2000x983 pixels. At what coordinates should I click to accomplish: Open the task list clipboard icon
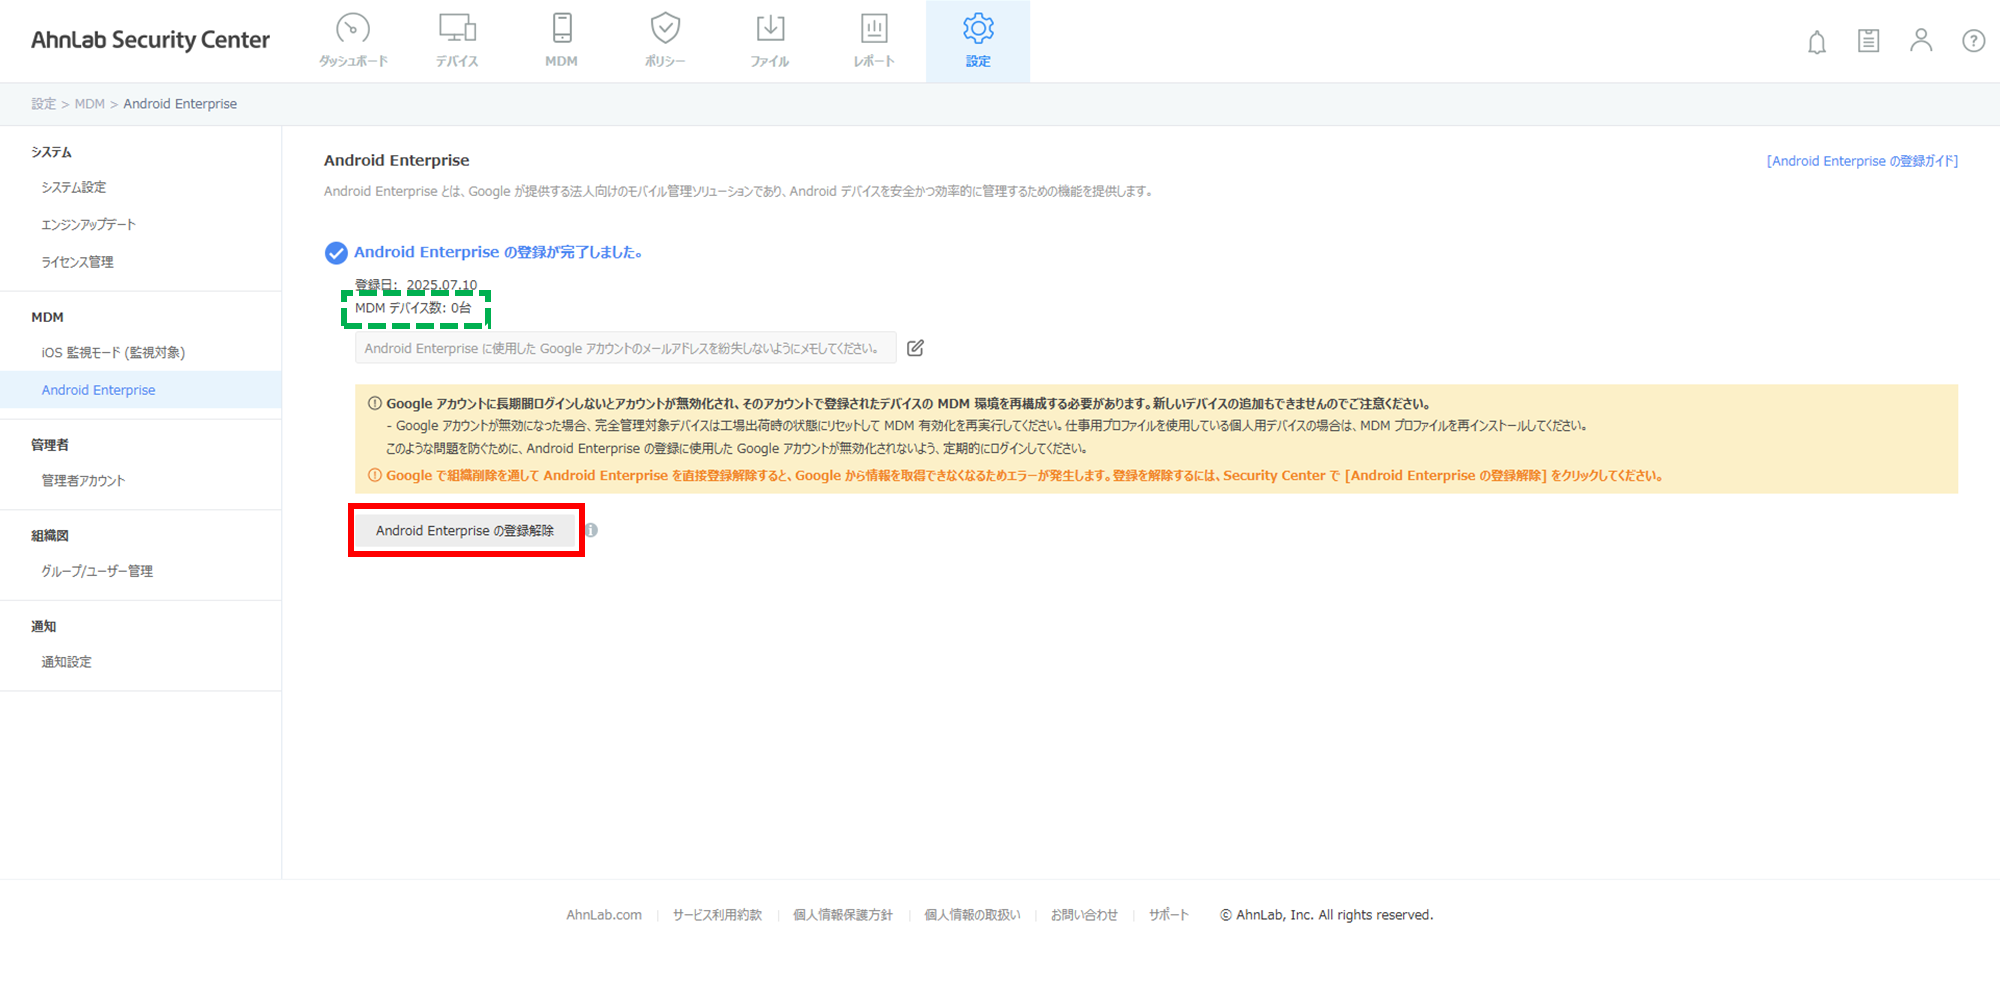pos(1868,41)
